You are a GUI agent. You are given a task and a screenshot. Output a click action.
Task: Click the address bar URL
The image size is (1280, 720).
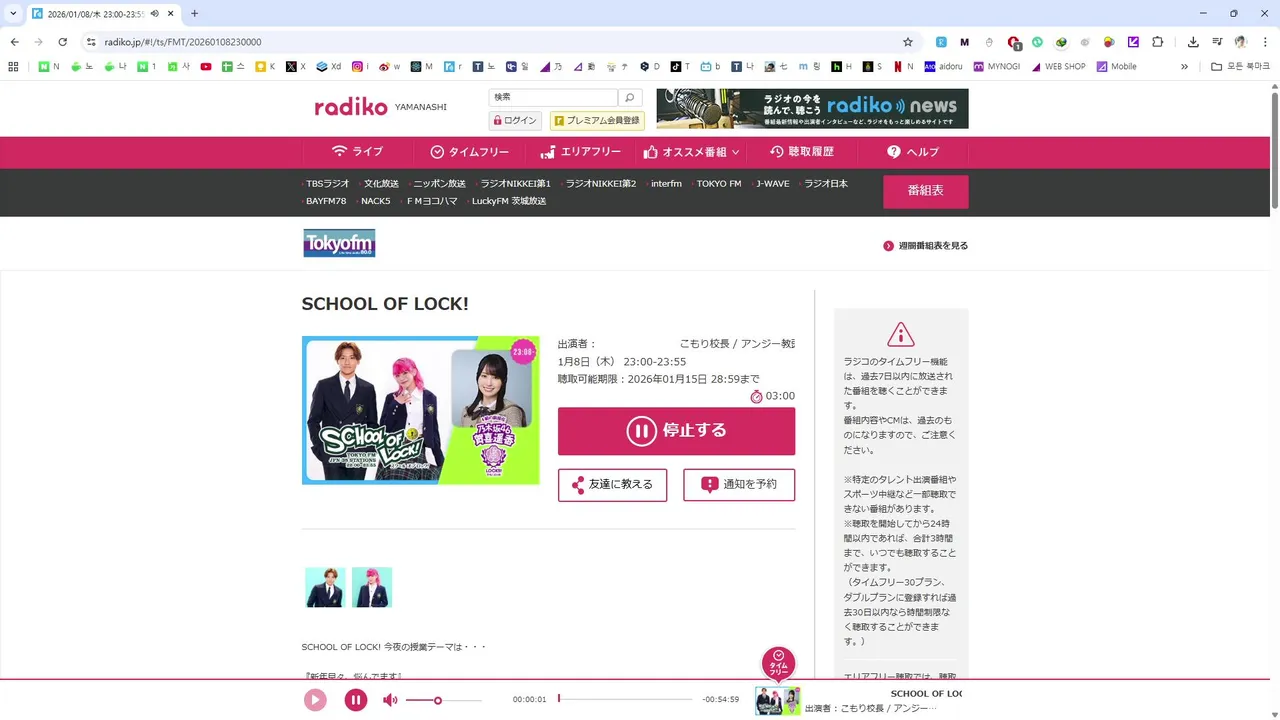point(183,42)
